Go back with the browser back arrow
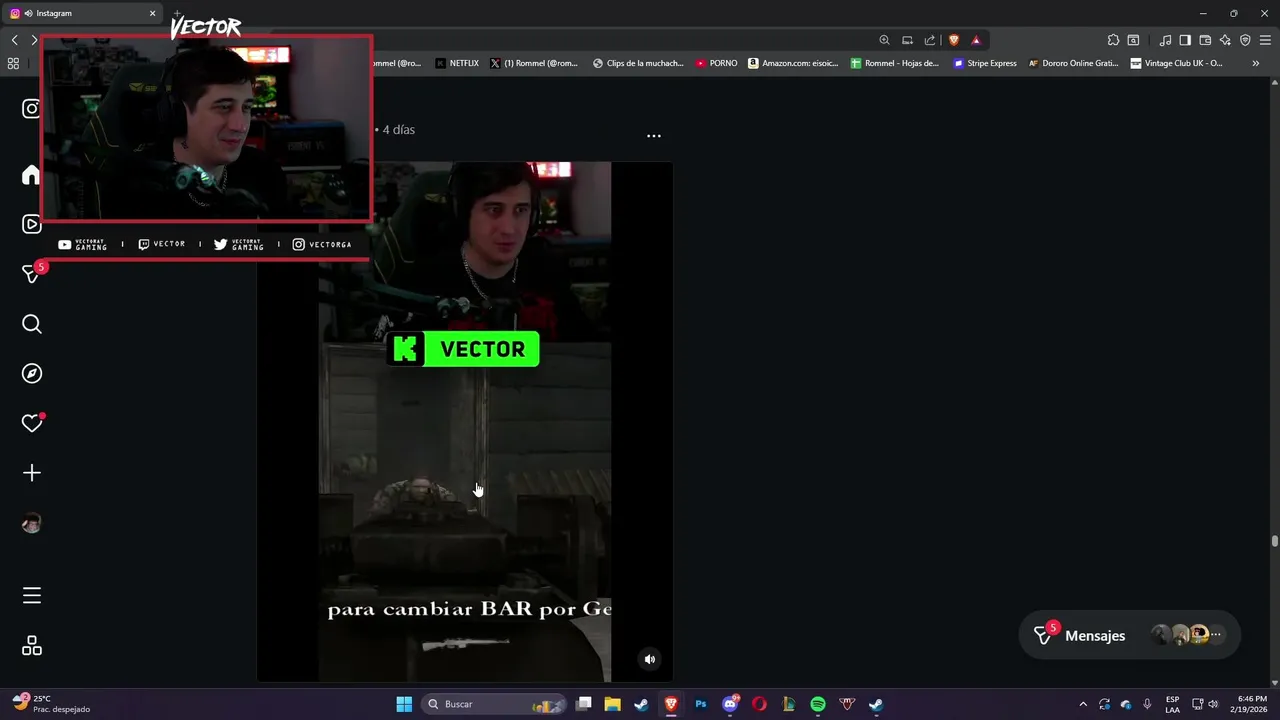The height and width of the screenshot is (720, 1280). coord(14,40)
